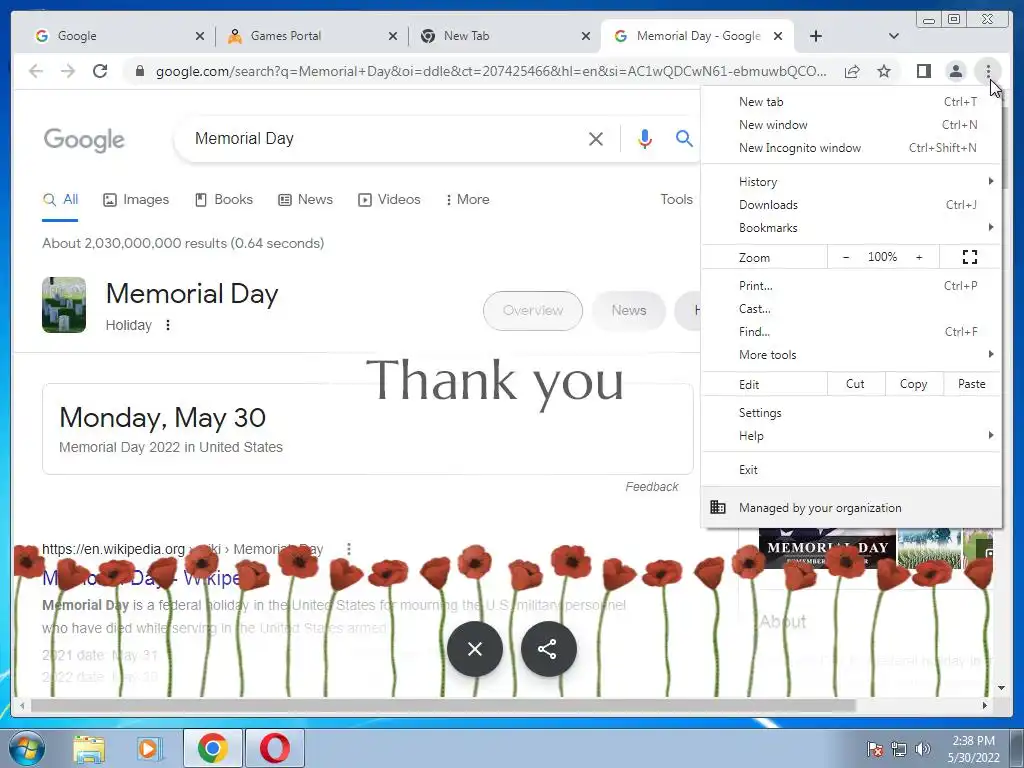Click the Feedback link
Screen dimensions: 1024x768
[652, 487]
